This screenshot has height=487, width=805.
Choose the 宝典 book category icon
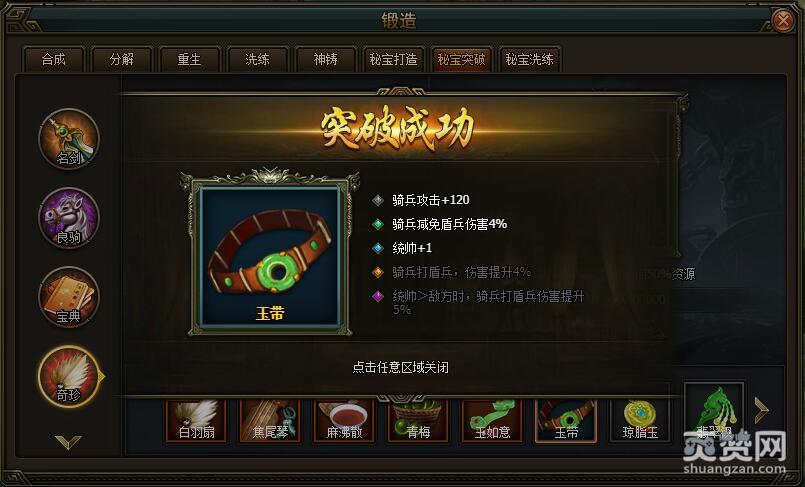[x=69, y=297]
